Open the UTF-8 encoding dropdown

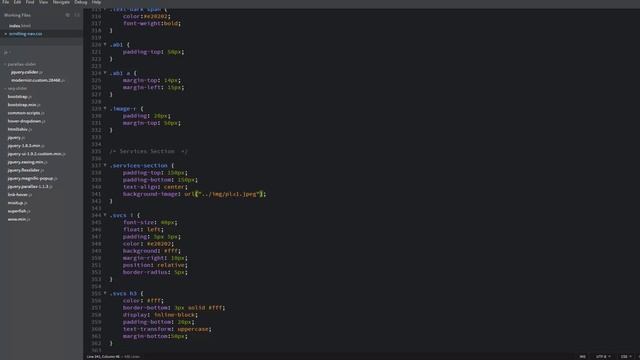603,357
